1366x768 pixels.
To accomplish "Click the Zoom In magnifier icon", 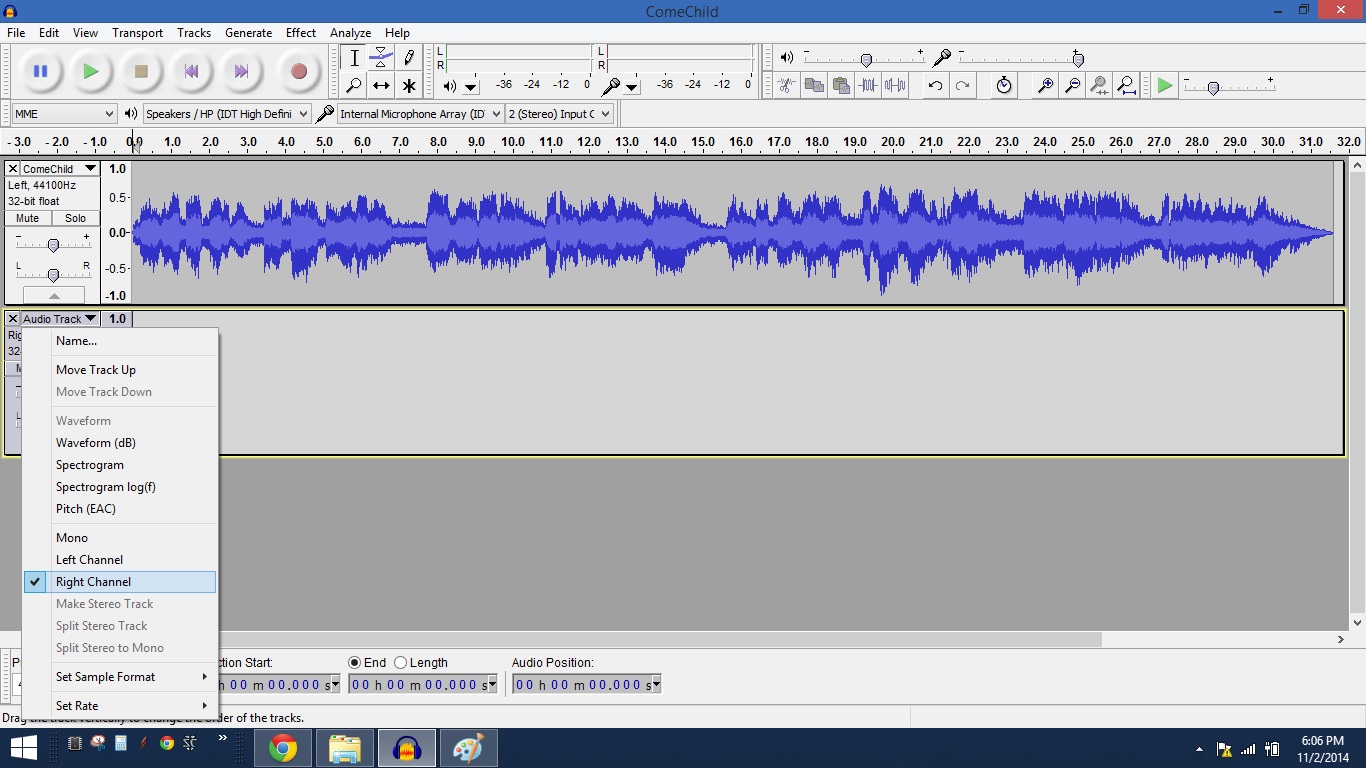I will coord(1045,86).
